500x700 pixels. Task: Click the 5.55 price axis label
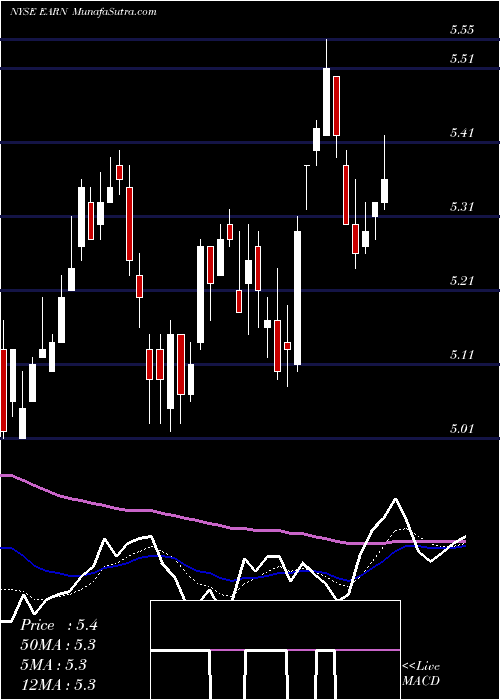tap(461, 30)
